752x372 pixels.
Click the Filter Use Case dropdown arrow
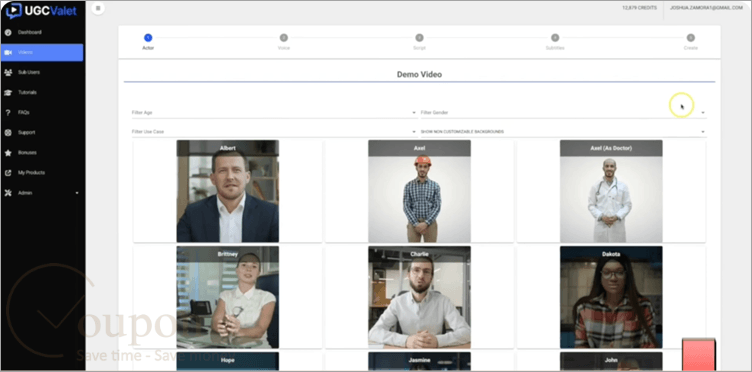(x=414, y=132)
